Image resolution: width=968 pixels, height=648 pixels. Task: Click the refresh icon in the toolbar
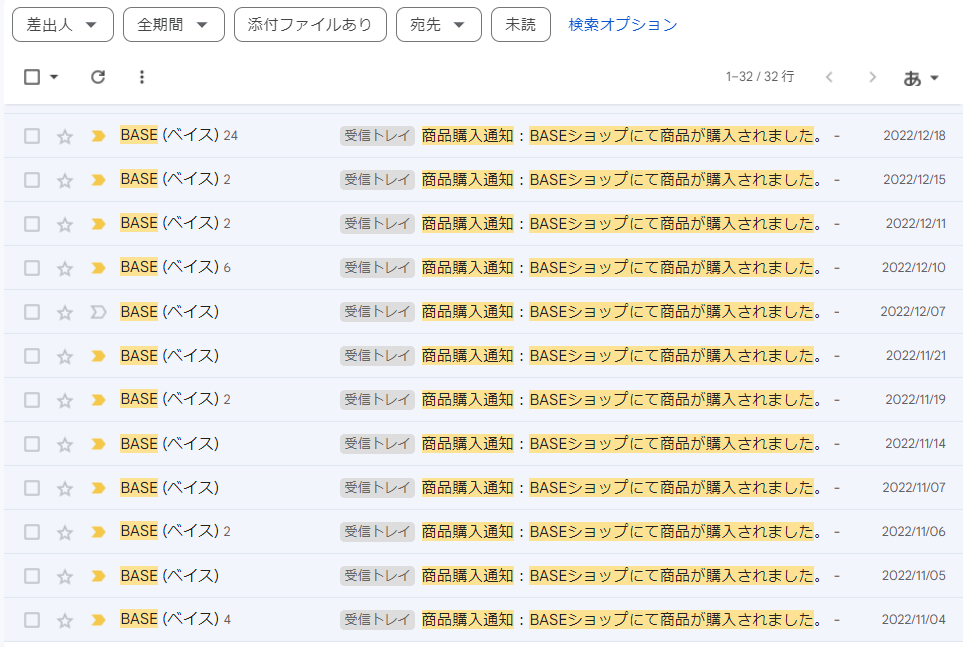click(98, 77)
